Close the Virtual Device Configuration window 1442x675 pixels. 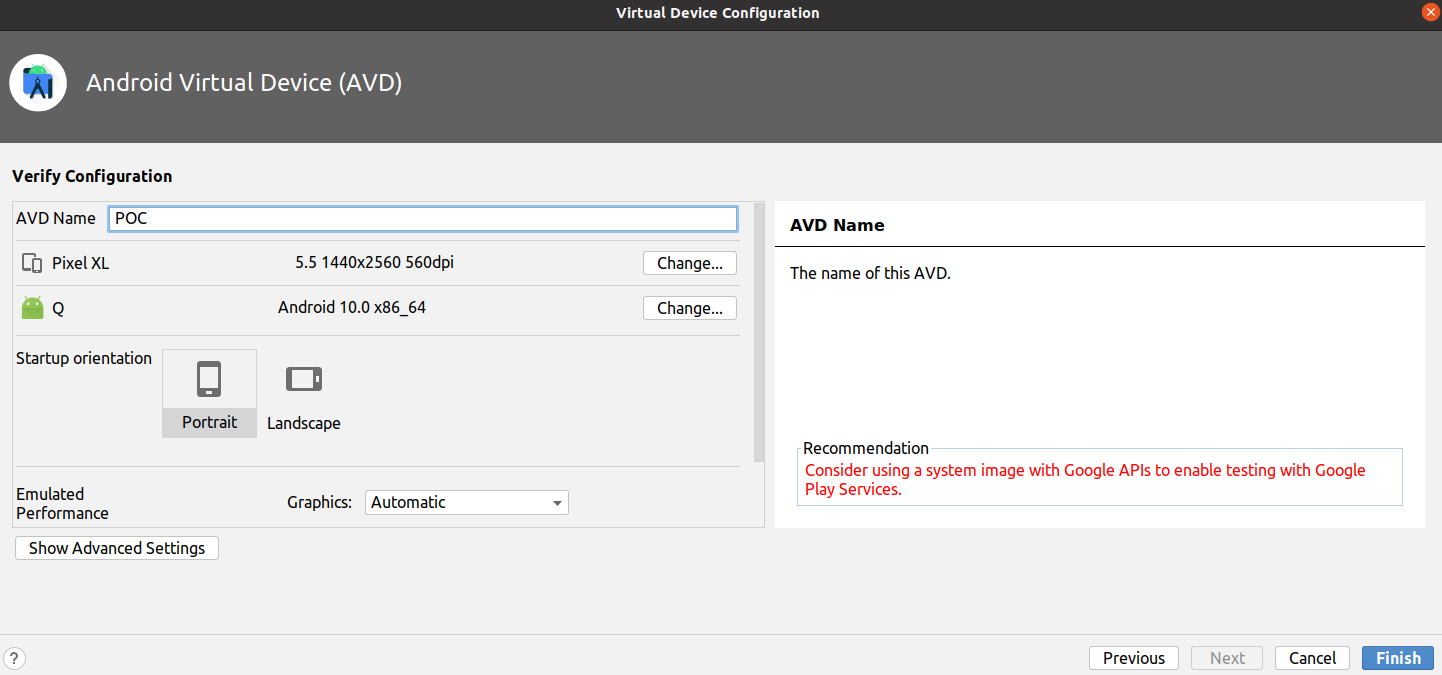coord(1429,13)
